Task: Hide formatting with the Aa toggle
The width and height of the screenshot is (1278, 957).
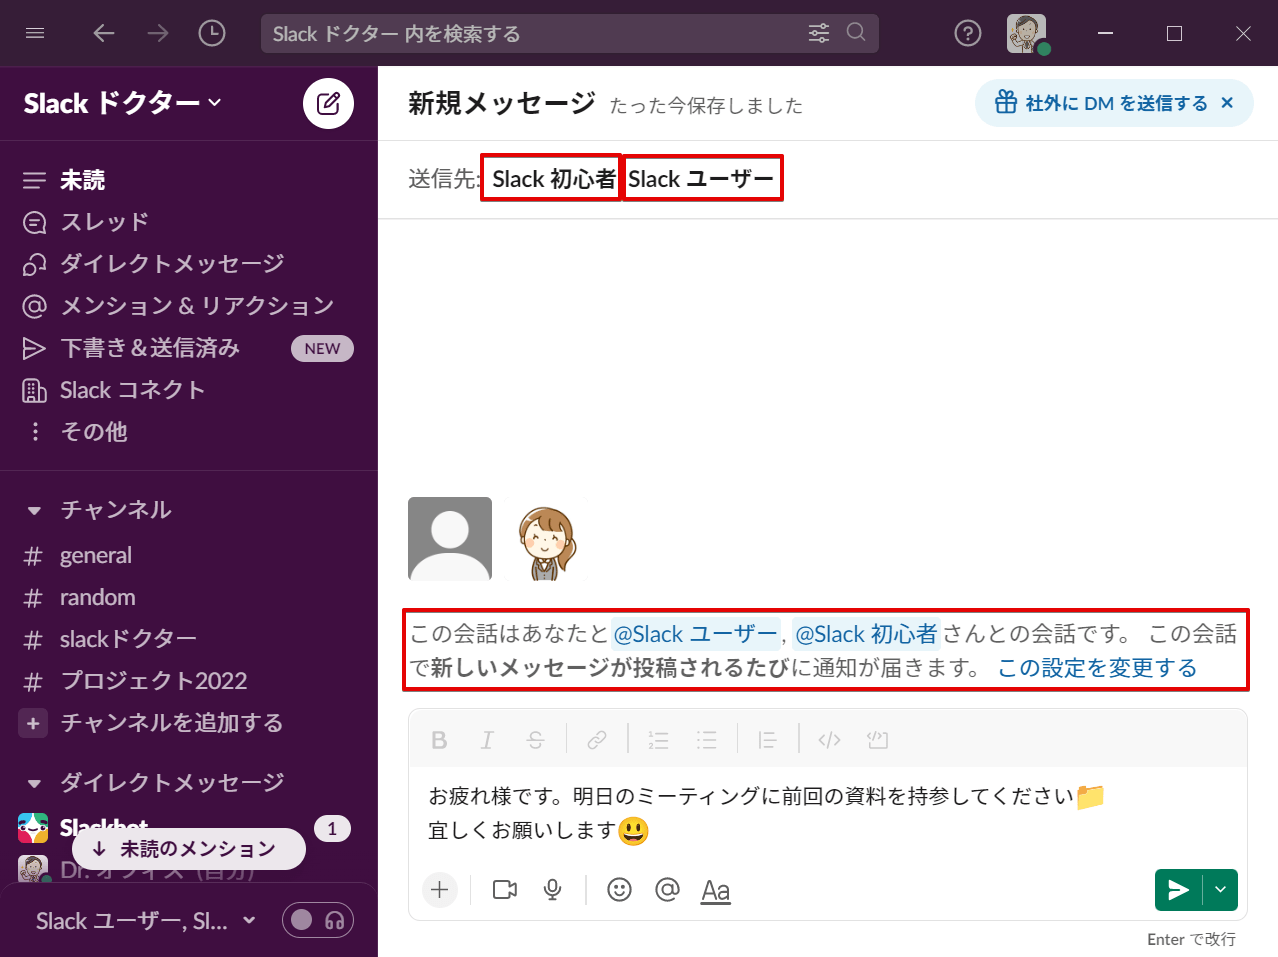Action: click(715, 890)
